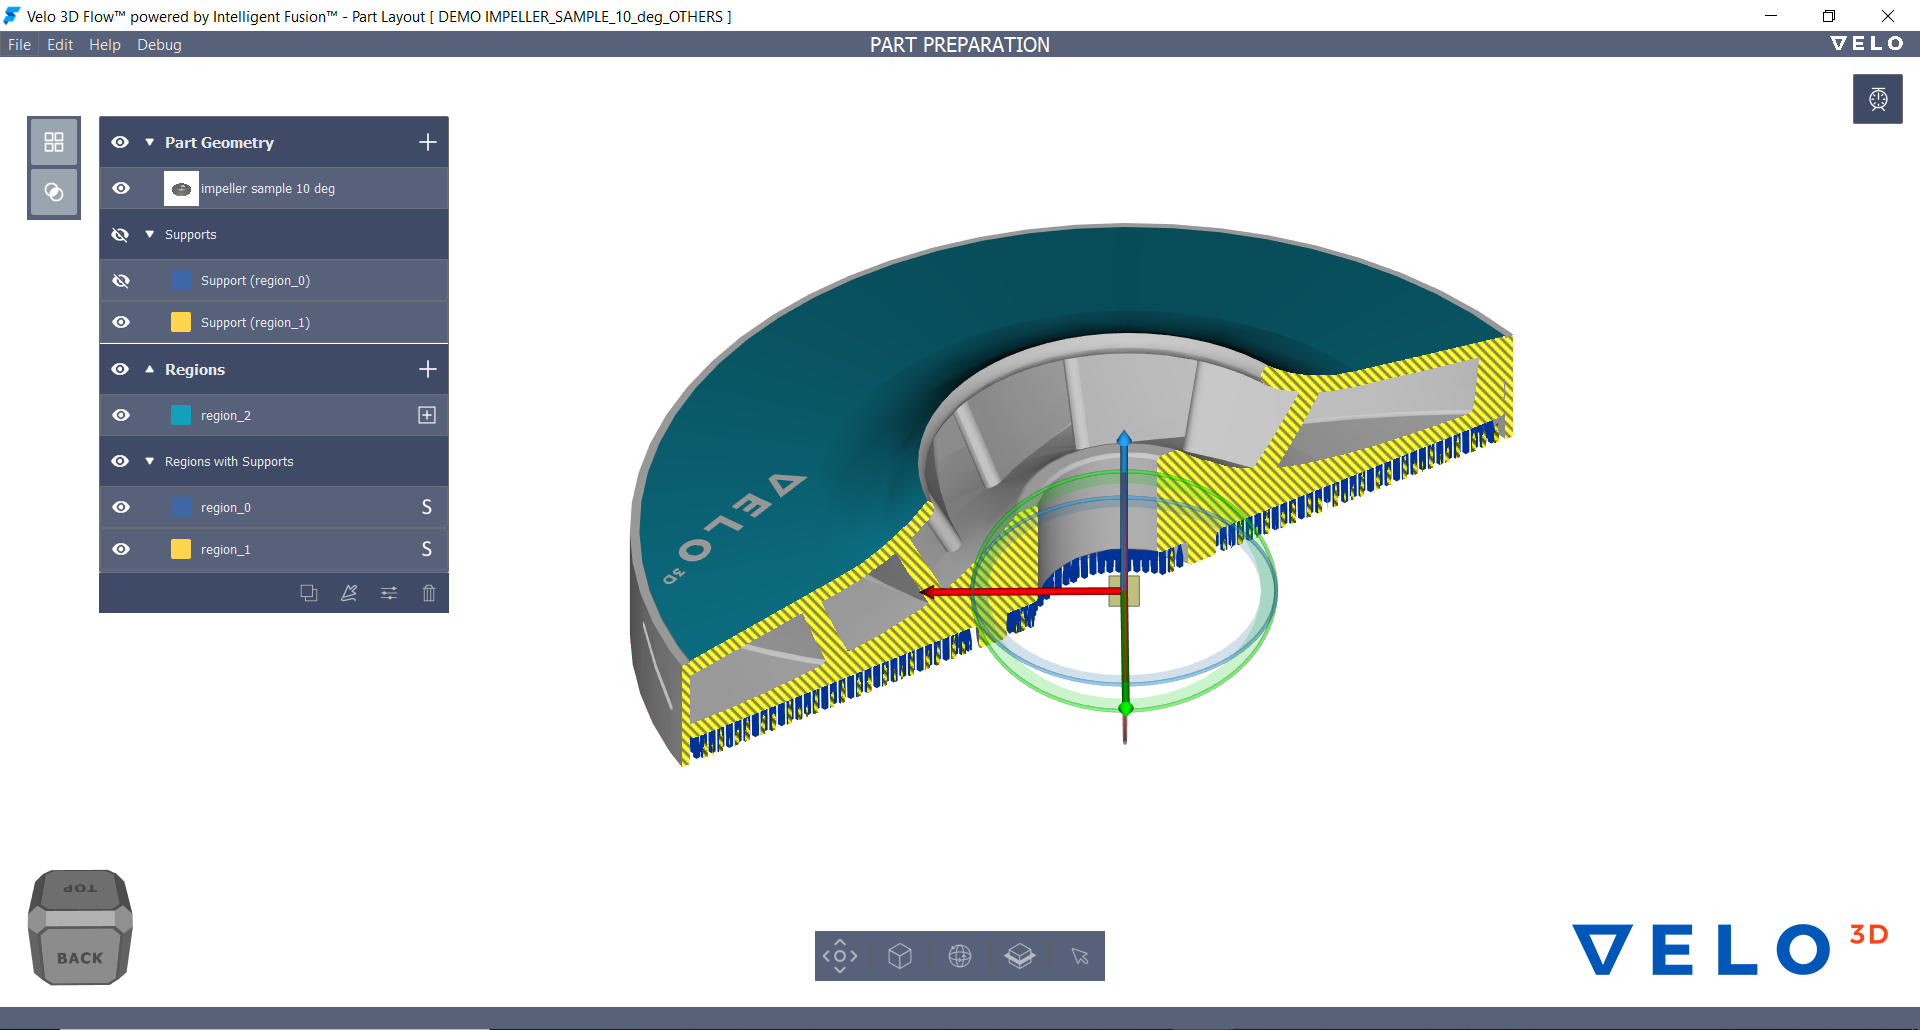
Task: Click the Supports section title
Action: click(x=190, y=234)
